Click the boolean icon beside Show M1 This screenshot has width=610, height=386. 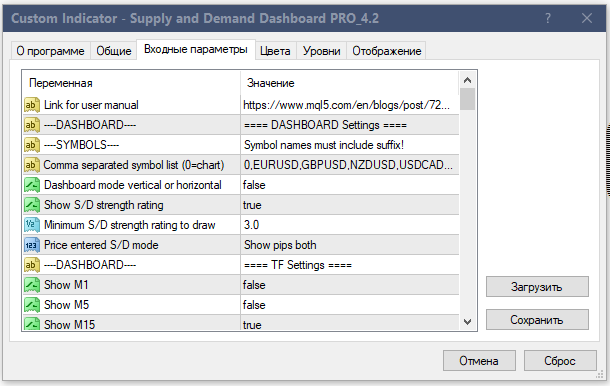pyautogui.click(x=32, y=285)
